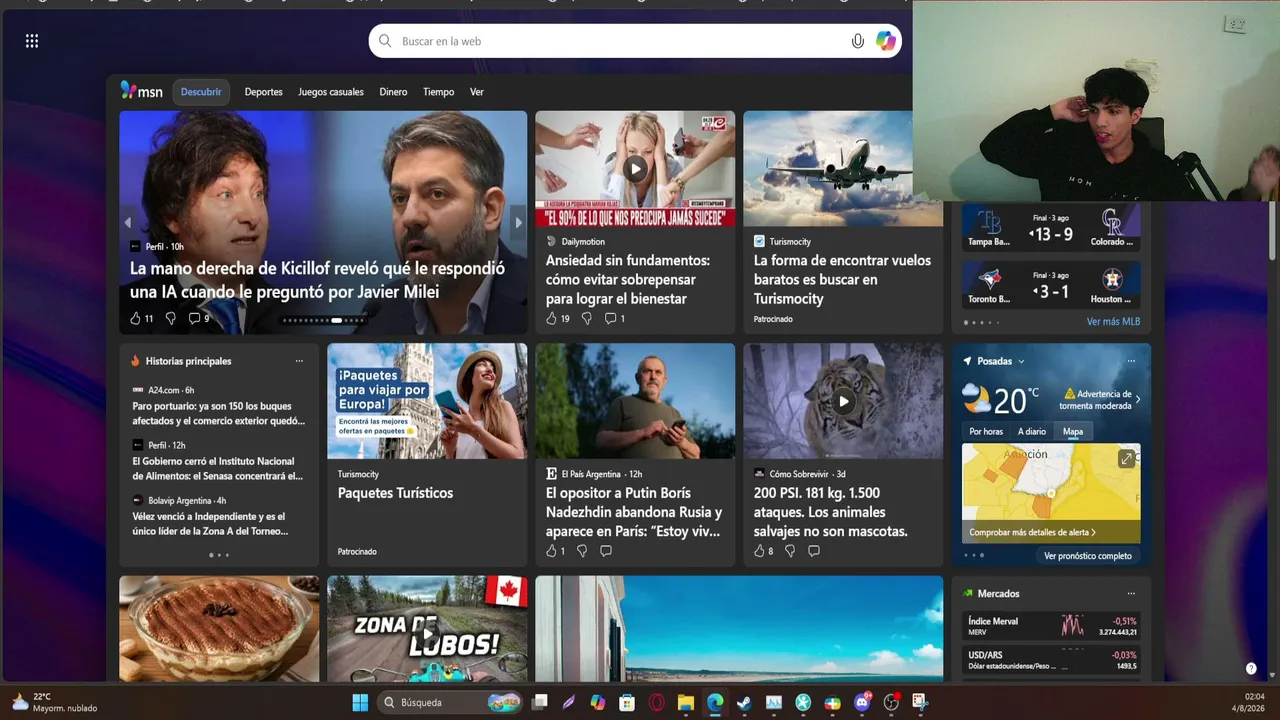The width and height of the screenshot is (1280, 720).
Task: Expand the weather map to full view
Action: pos(1126,458)
